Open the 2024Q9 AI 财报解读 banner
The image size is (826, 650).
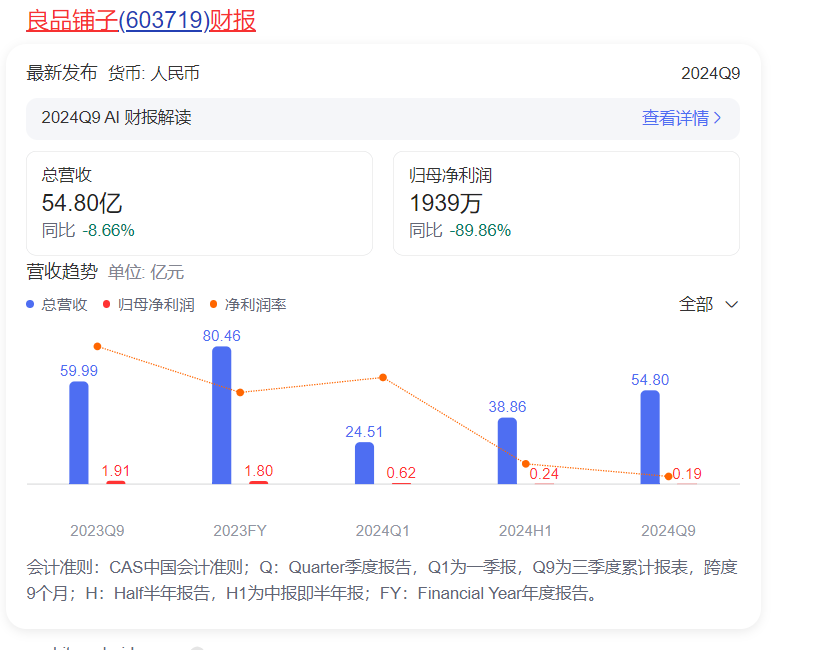tap(383, 119)
